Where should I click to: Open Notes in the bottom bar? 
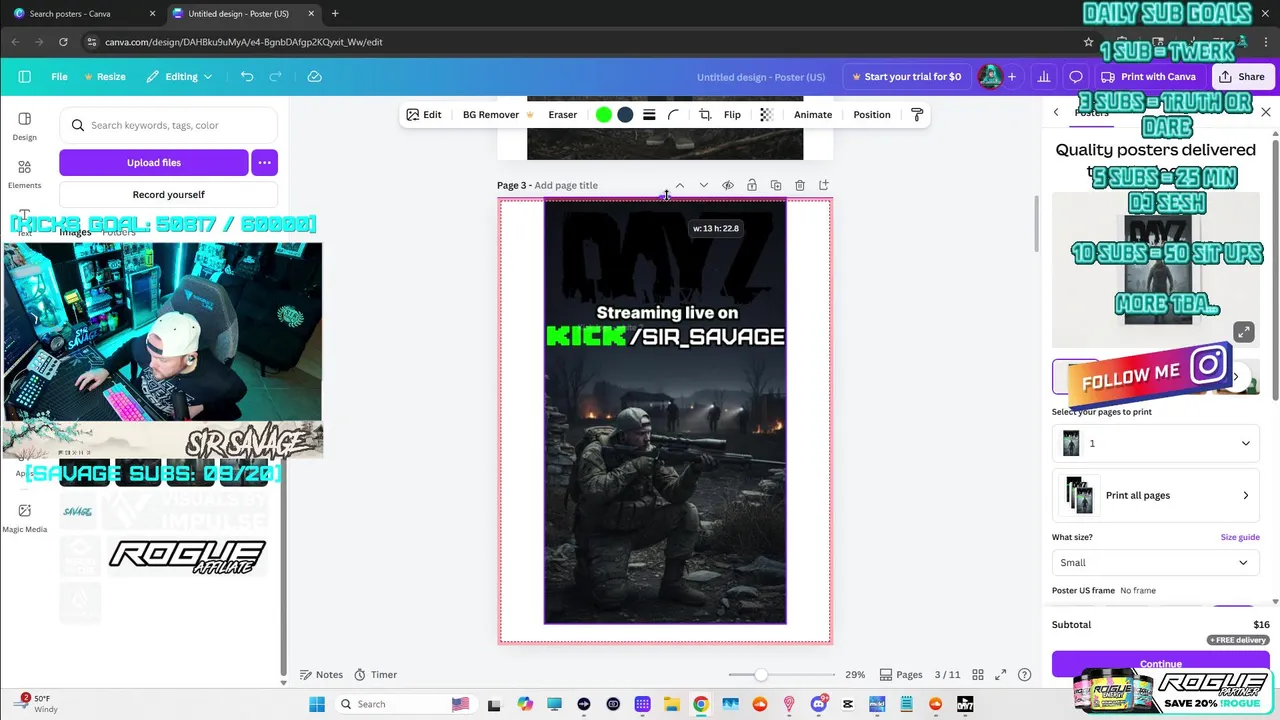click(322, 674)
